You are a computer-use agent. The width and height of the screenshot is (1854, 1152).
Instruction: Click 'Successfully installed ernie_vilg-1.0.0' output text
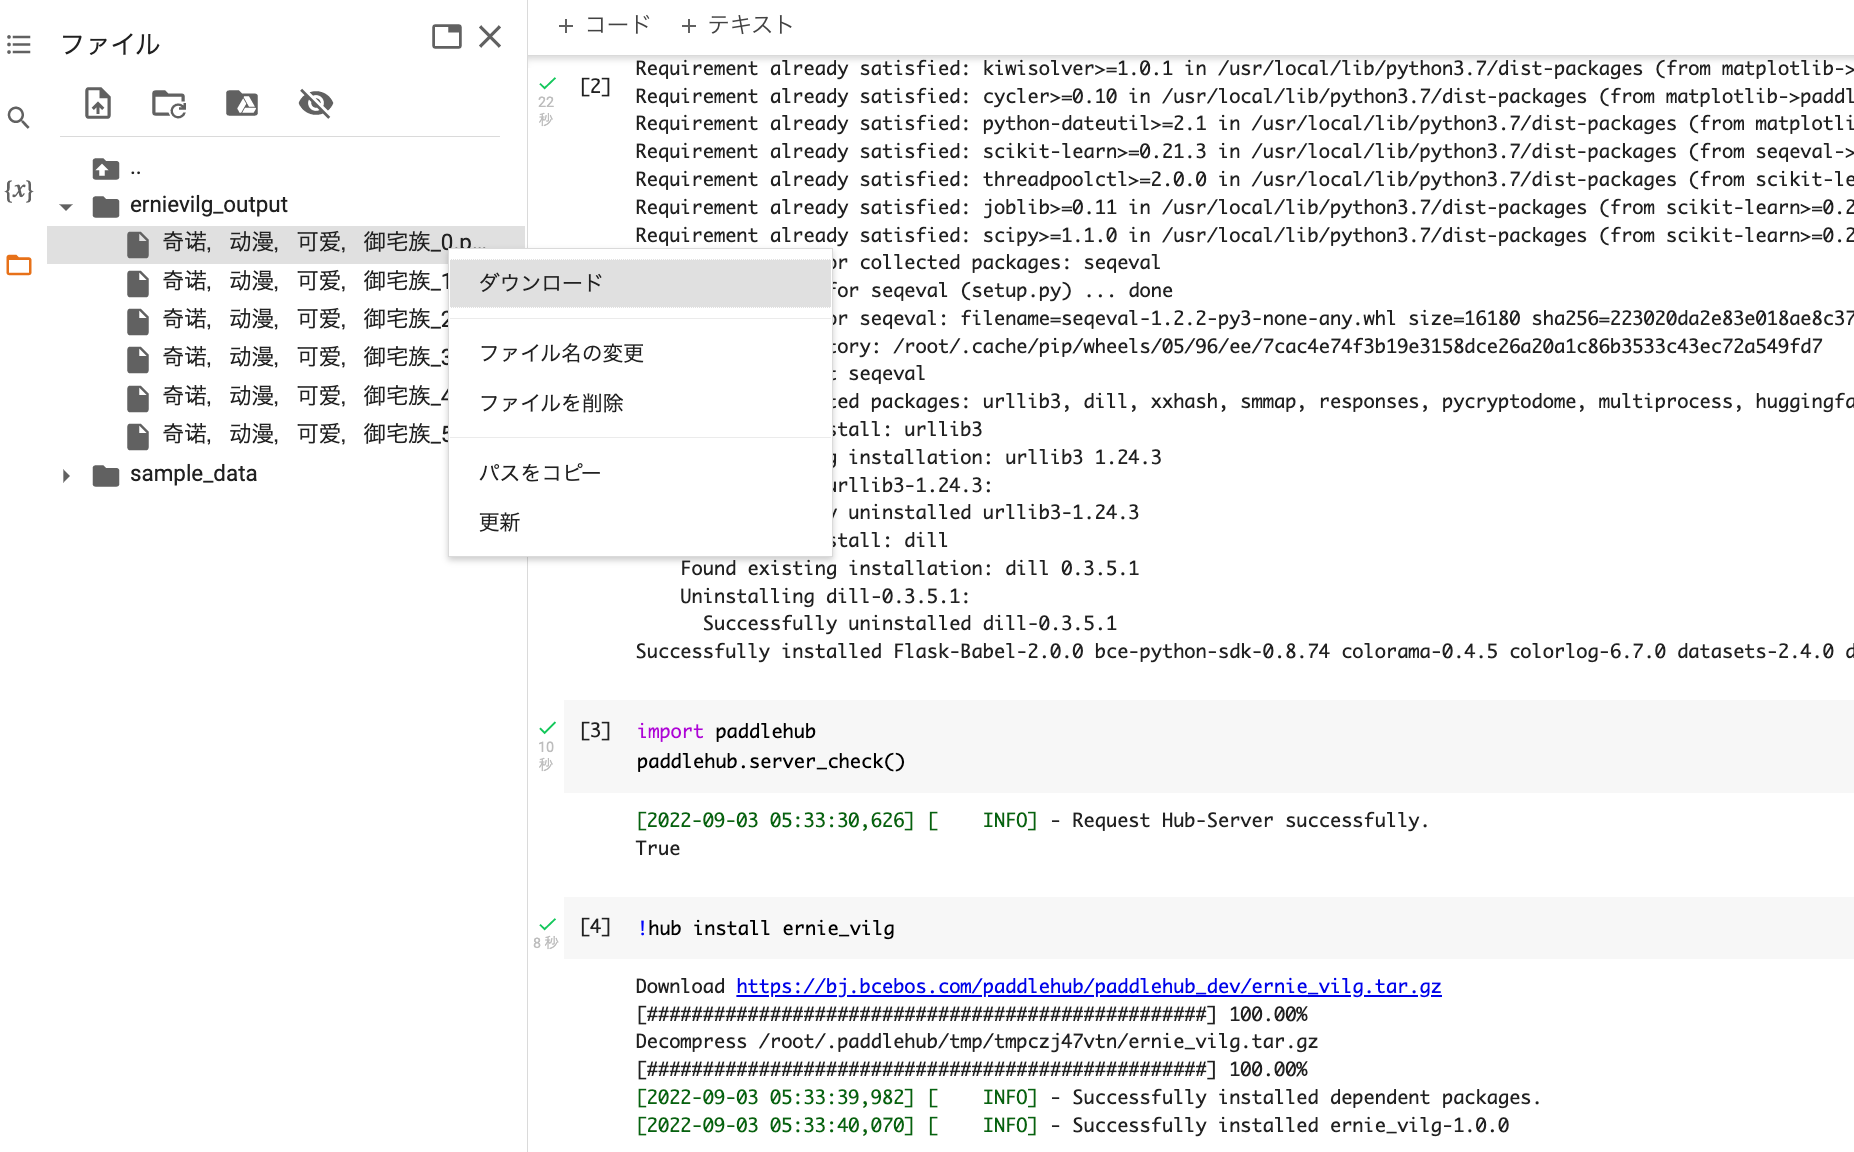1290,1126
